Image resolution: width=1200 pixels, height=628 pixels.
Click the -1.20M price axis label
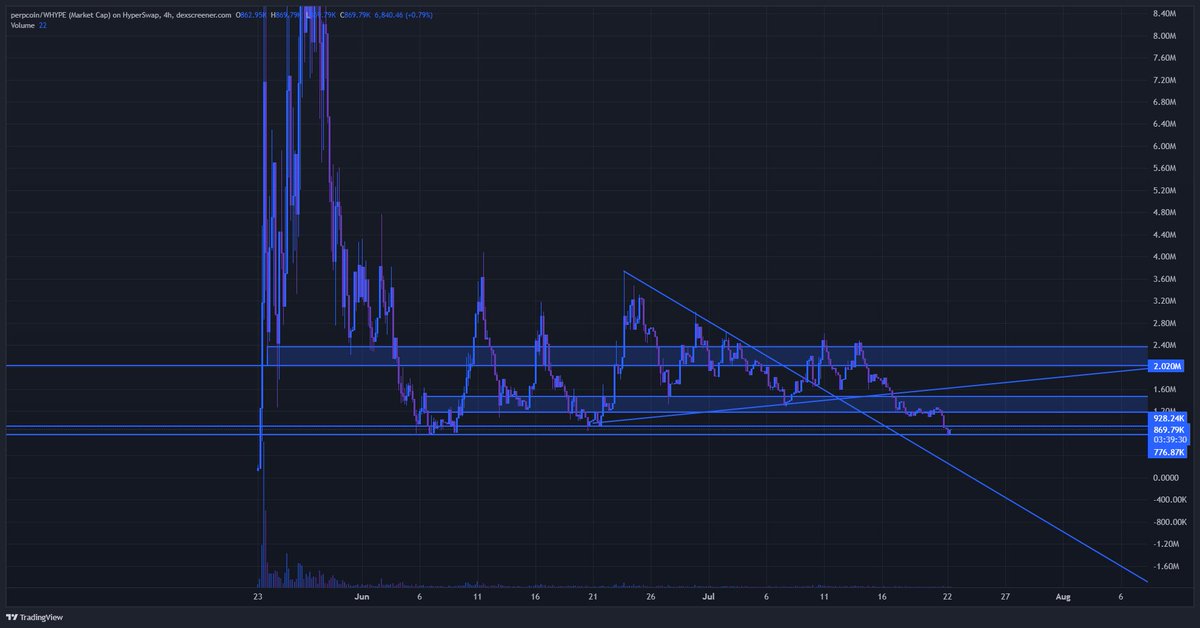(1167, 544)
